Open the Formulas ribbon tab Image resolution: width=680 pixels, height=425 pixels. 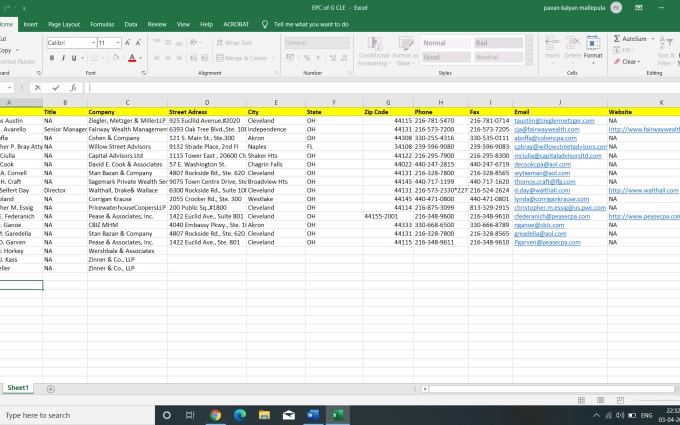pos(102,24)
